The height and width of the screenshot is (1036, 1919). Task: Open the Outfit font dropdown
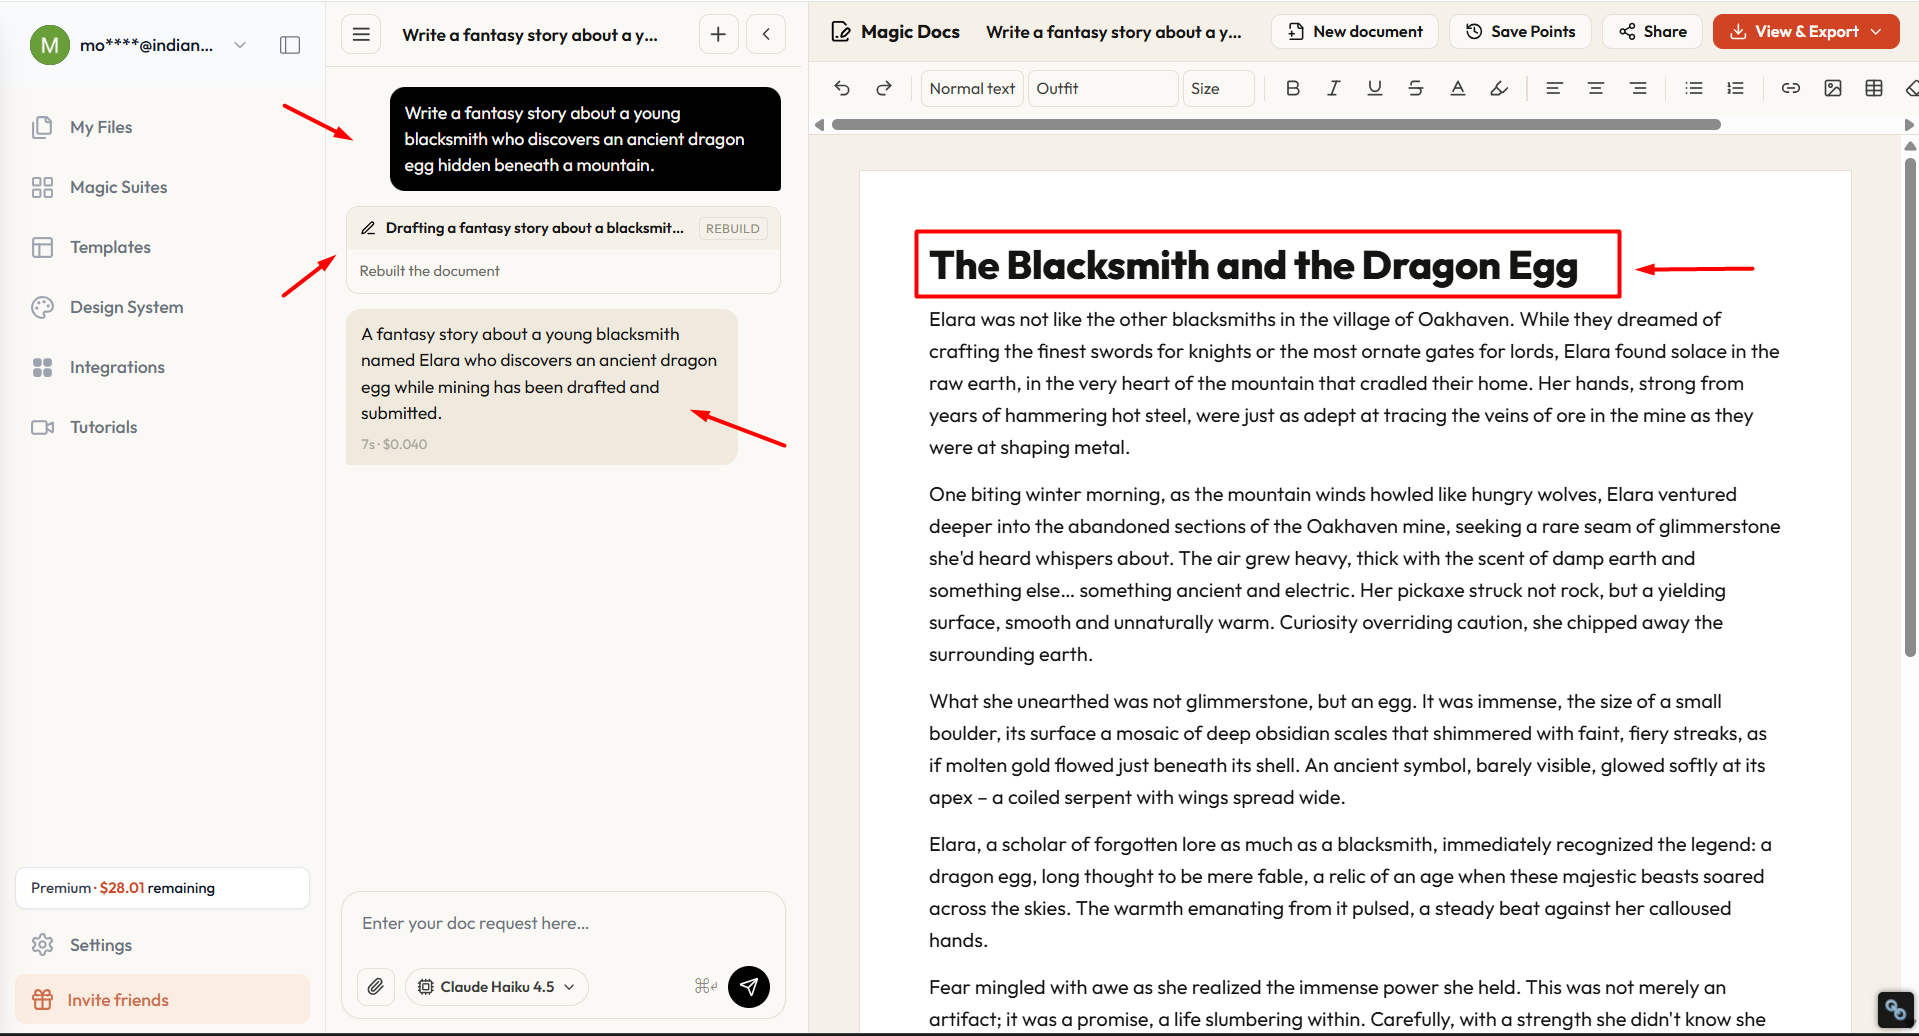1103,88
